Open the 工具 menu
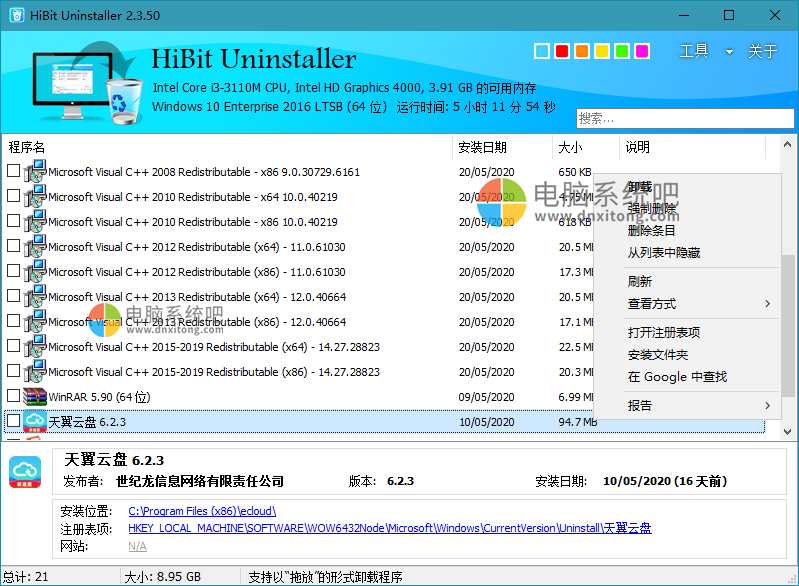The height and width of the screenshot is (586, 799). pos(694,51)
